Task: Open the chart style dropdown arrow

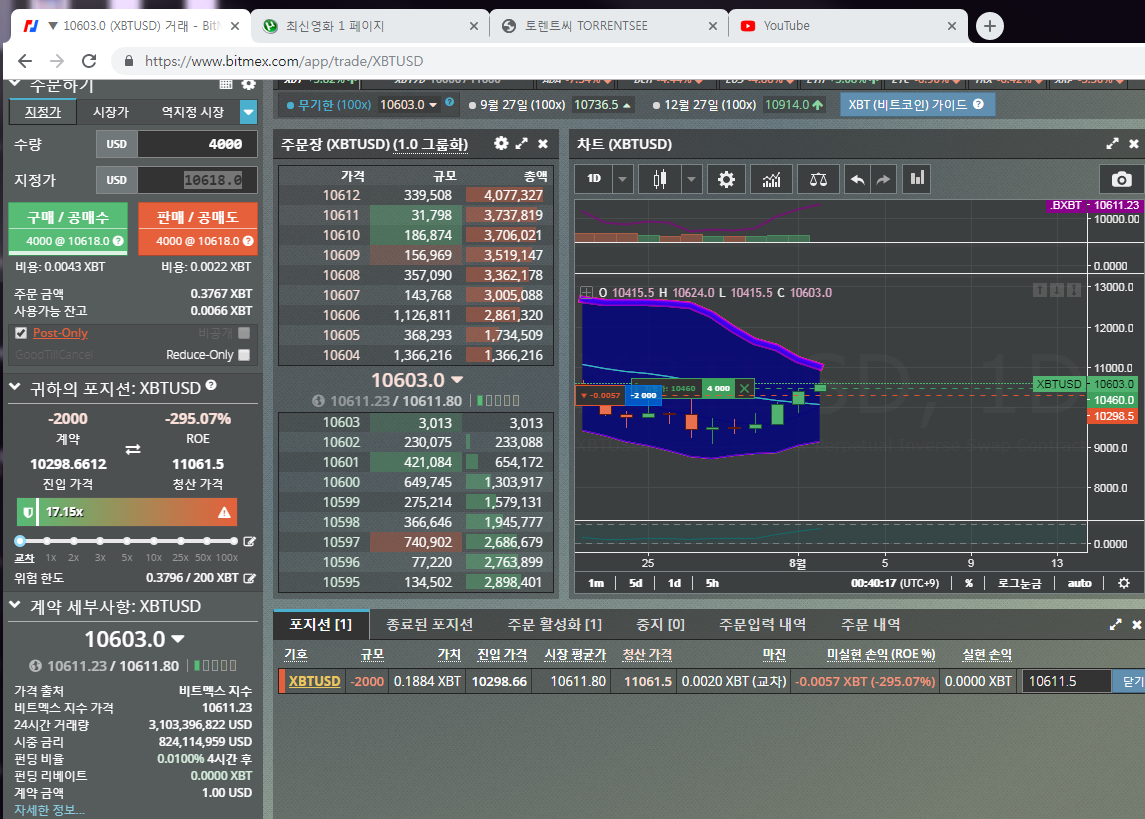Action: pyautogui.click(x=691, y=179)
